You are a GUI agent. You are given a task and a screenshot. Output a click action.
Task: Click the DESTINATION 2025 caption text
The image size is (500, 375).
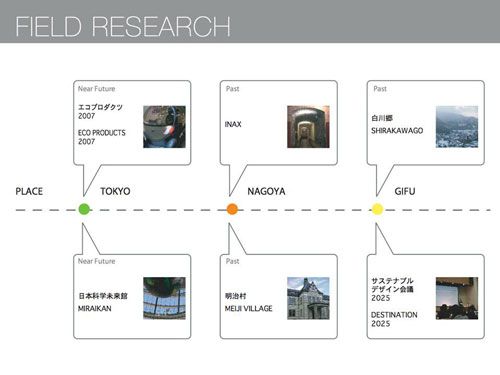click(394, 319)
